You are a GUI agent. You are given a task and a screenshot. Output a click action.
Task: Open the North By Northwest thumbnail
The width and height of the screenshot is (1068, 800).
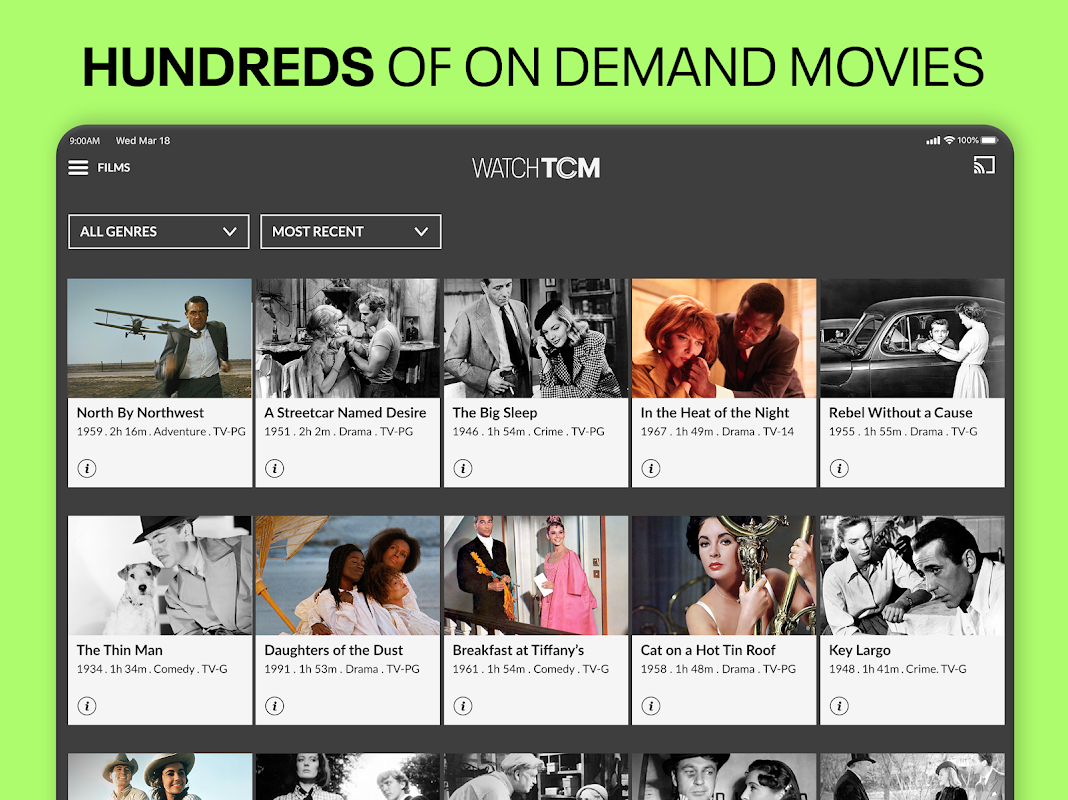159,338
